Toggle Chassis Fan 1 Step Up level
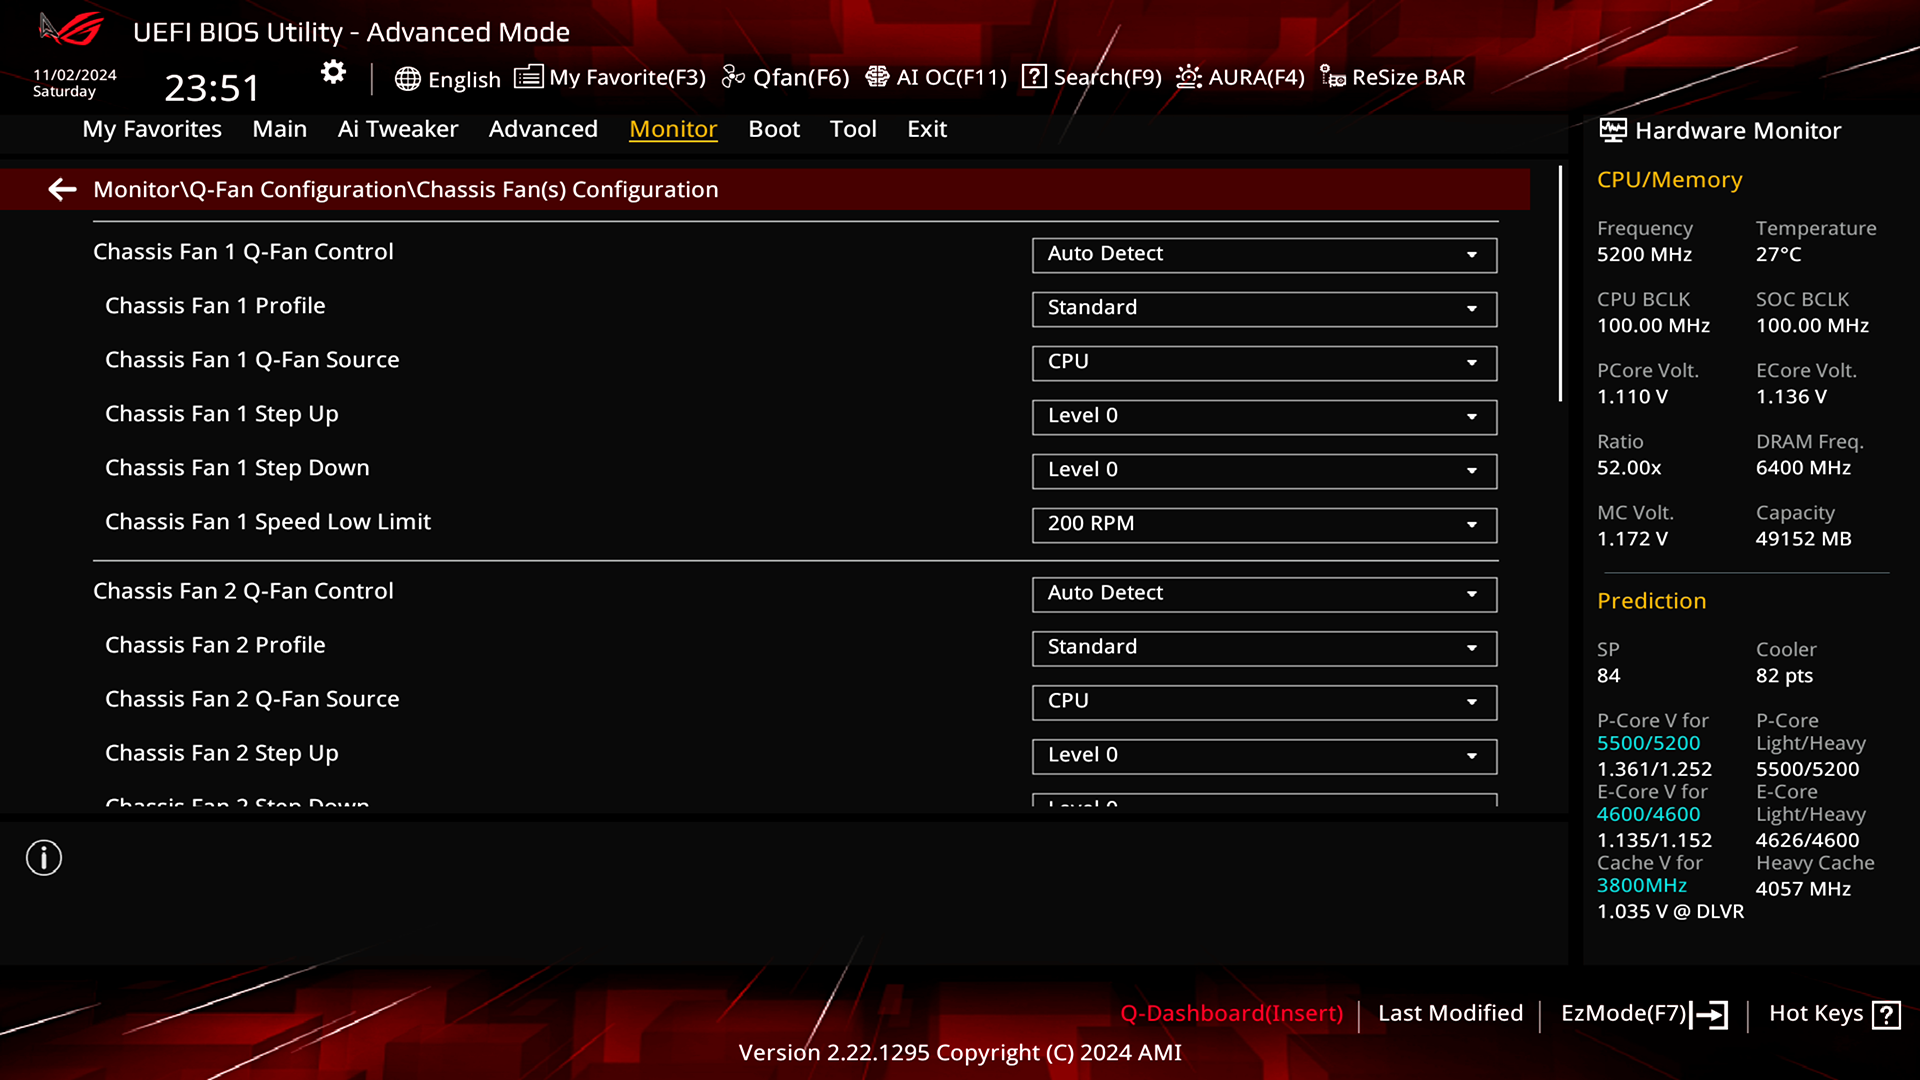1920x1080 pixels. pyautogui.click(x=1263, y=415)
